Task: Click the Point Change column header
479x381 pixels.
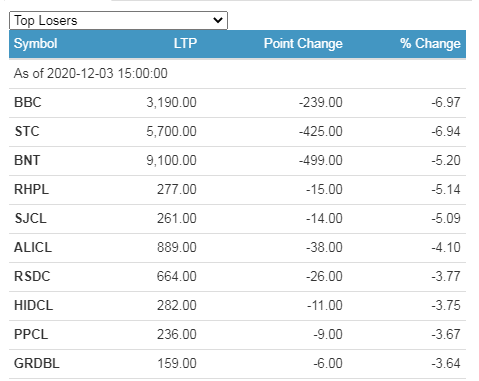Action: pyautogui.click(x=303, y=44)
